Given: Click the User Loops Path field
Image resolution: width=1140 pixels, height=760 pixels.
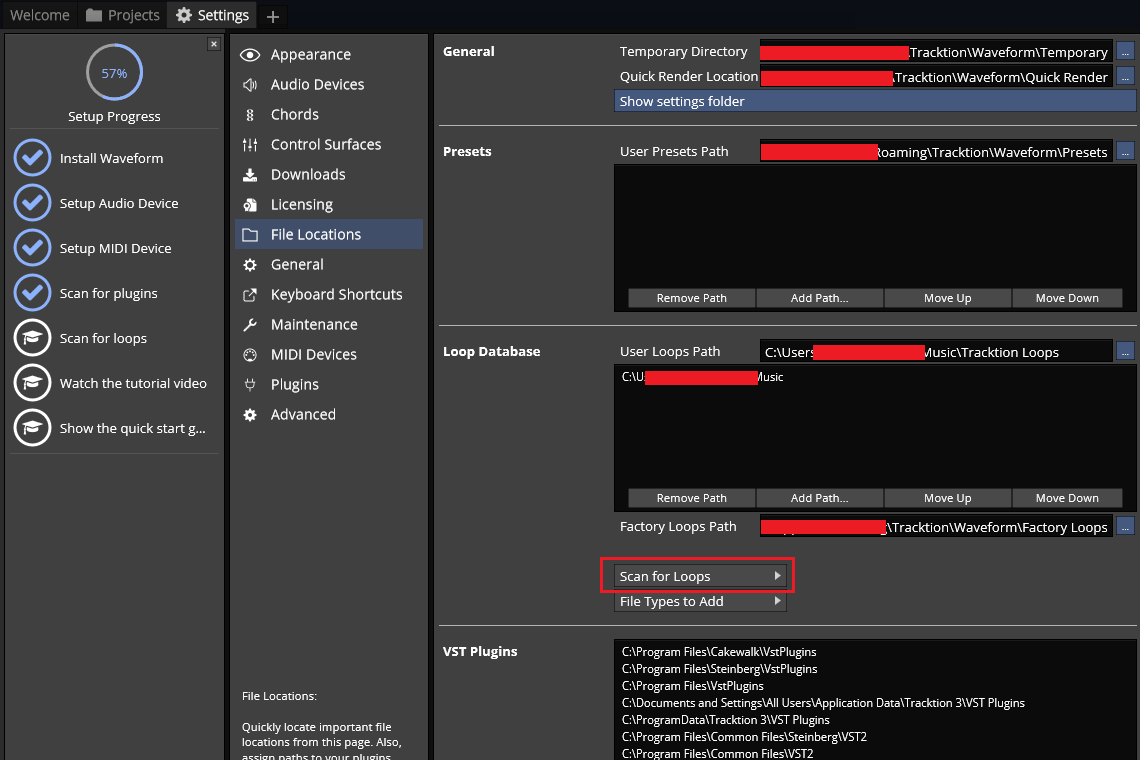Looking at the screenshot, I should point(935,352).
